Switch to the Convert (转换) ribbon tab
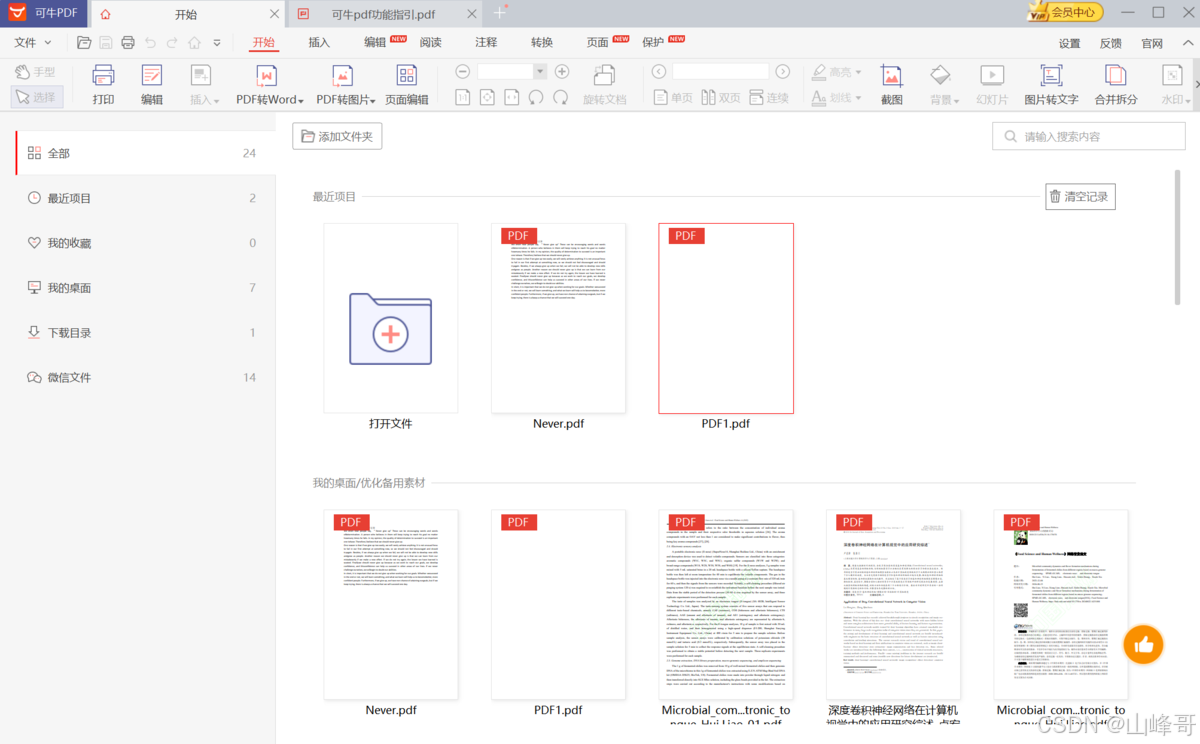 point(542,43)
